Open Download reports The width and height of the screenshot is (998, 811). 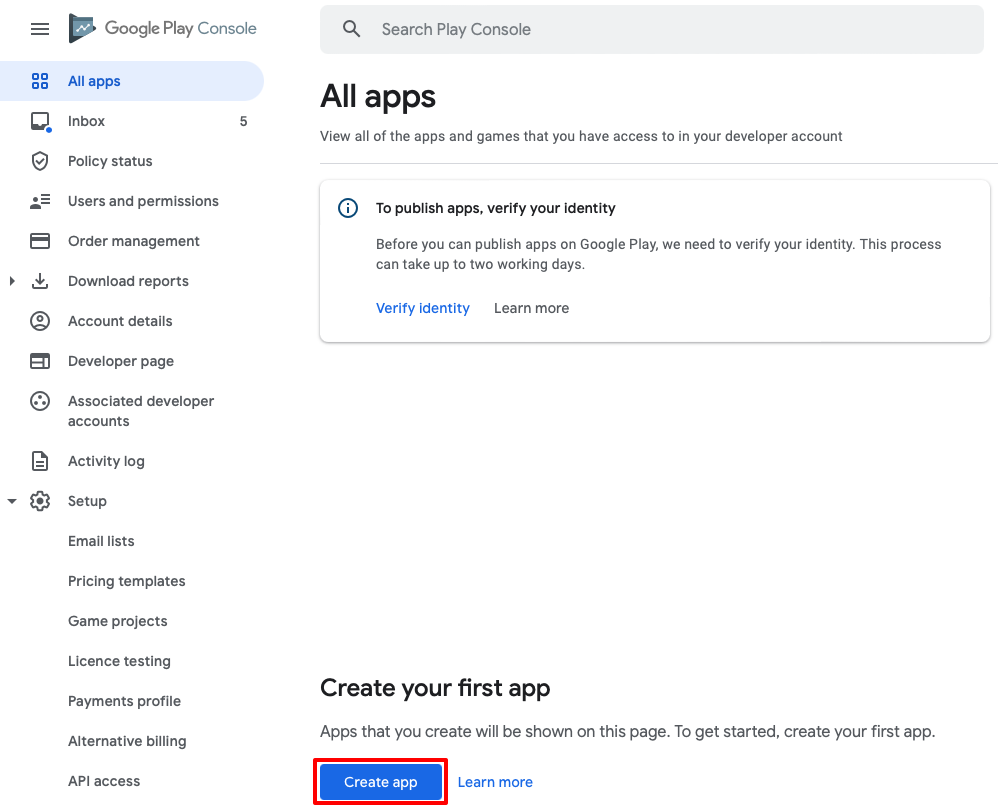[131, 281]
